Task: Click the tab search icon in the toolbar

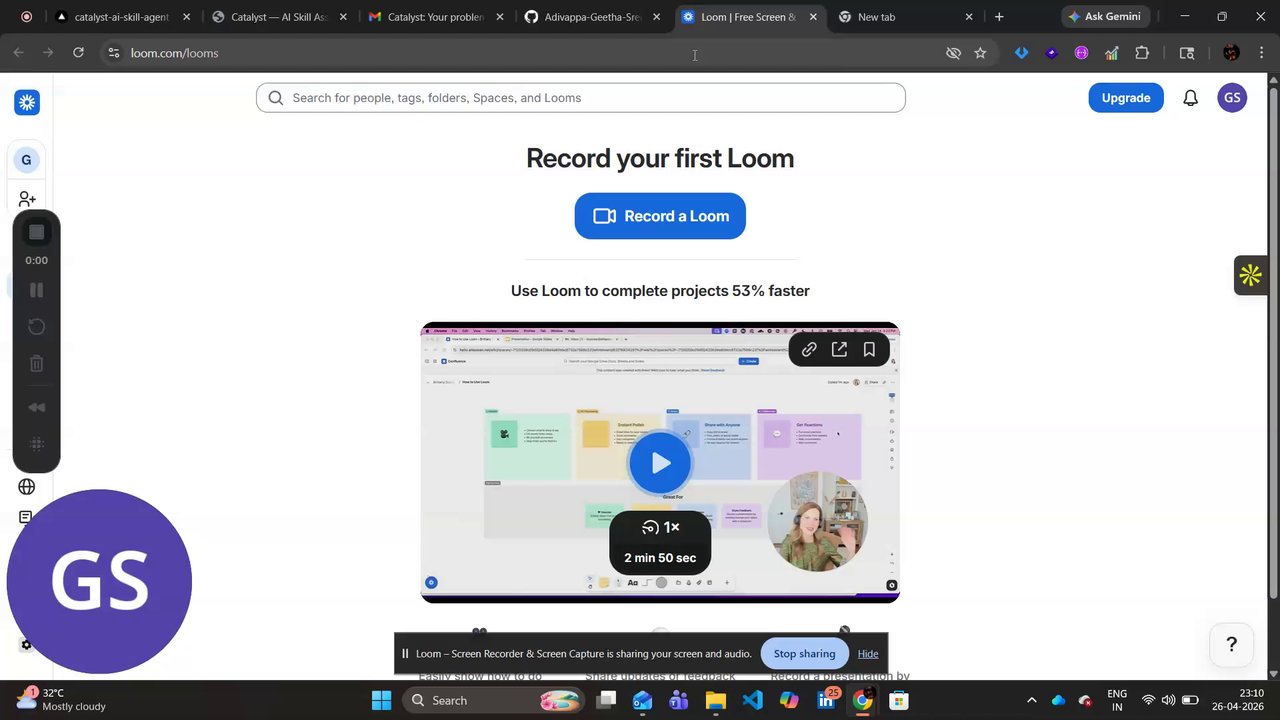Action: pyautogui.click(x=1187, y=53)
